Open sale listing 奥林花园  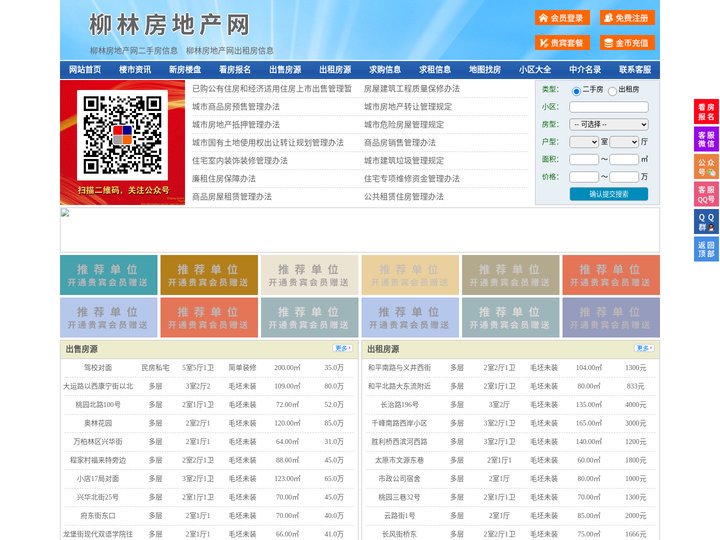click(98, 423)
